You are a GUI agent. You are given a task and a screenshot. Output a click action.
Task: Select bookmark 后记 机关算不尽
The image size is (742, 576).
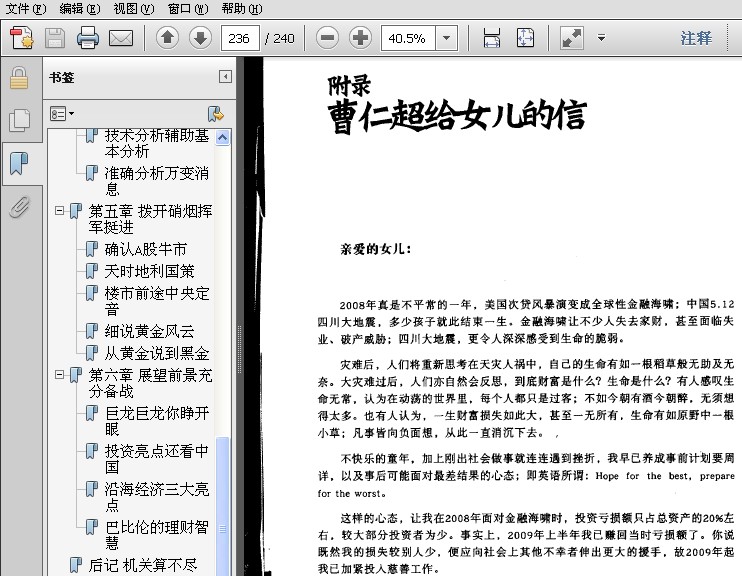coord(143,565)
